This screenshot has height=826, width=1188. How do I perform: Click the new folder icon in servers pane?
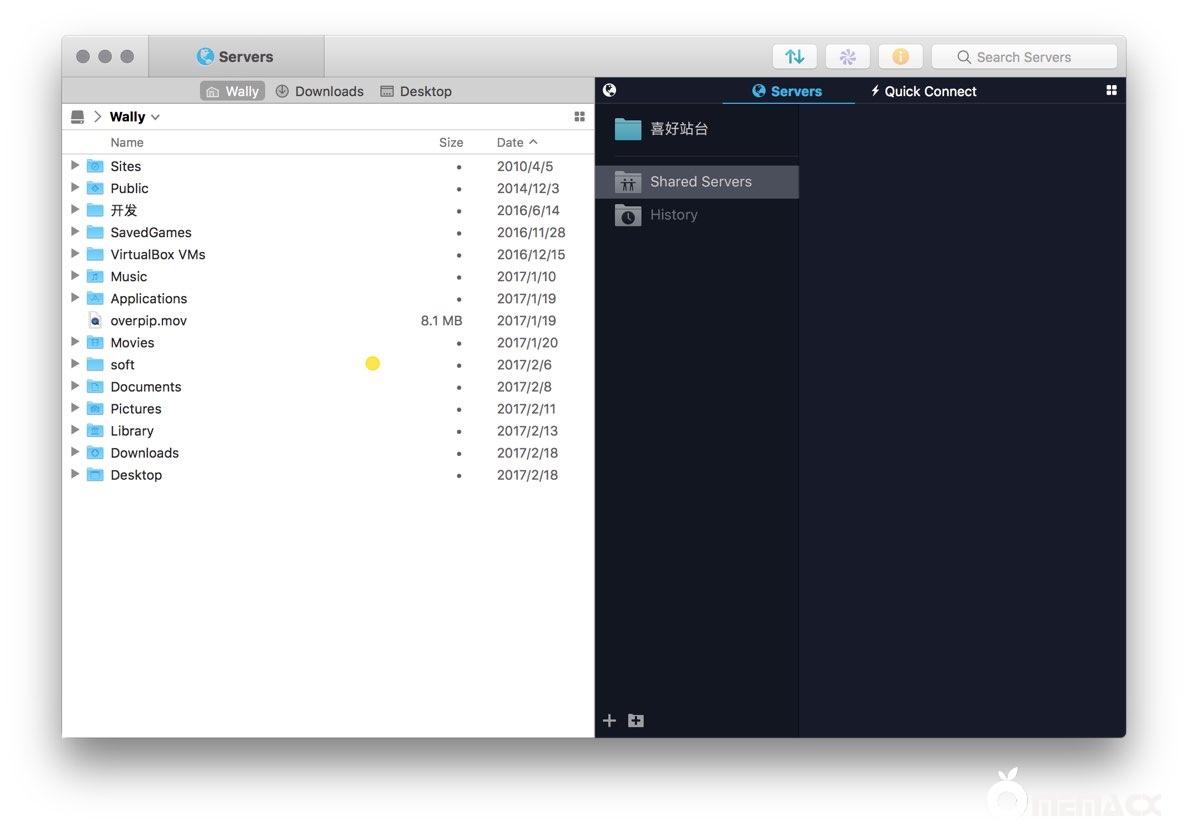tap(636, 720)
